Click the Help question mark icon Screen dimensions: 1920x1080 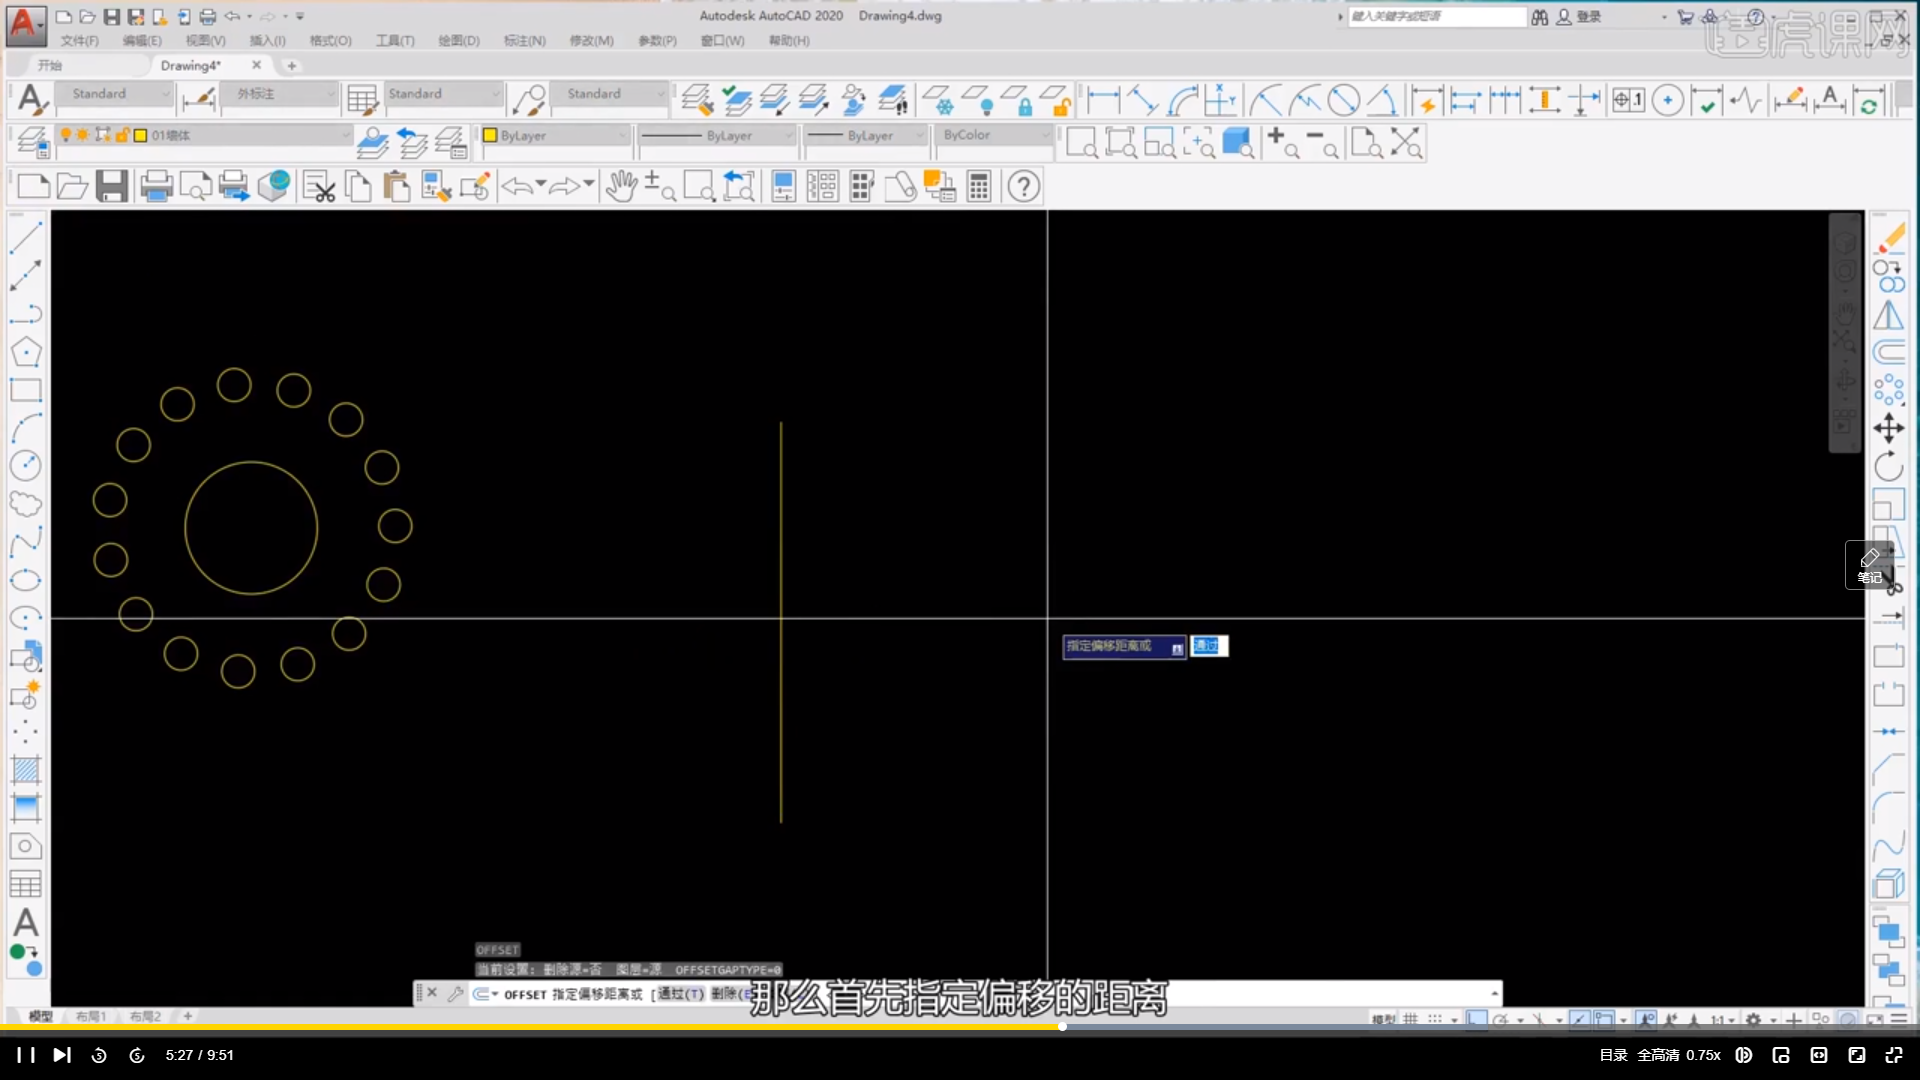pos(1024,186)
